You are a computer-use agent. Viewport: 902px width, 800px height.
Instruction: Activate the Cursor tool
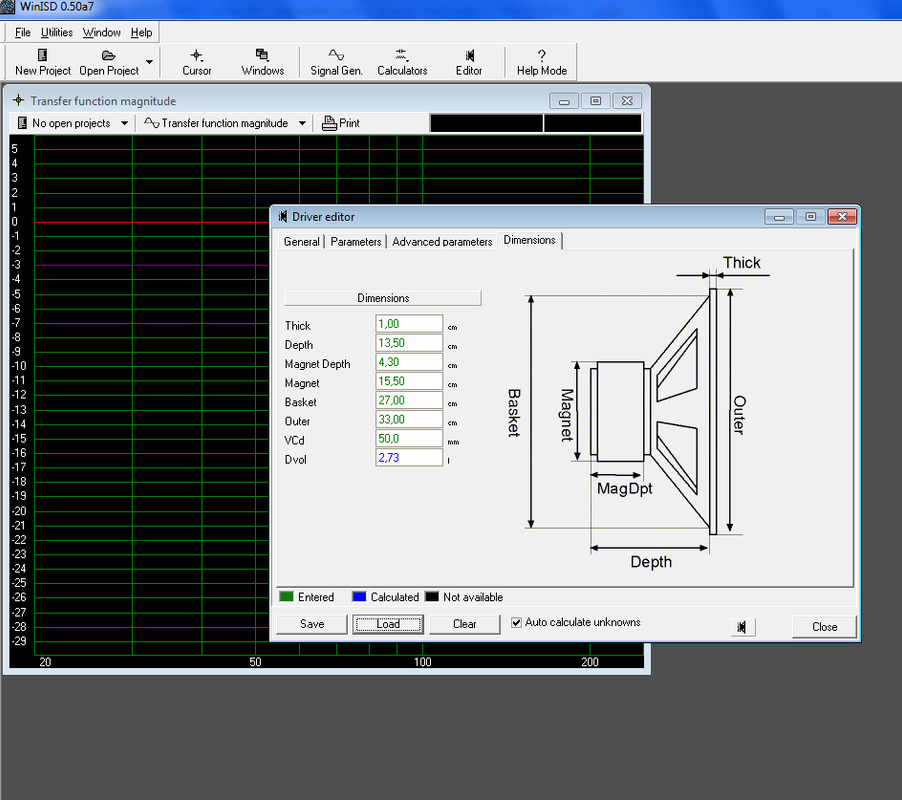197,62
